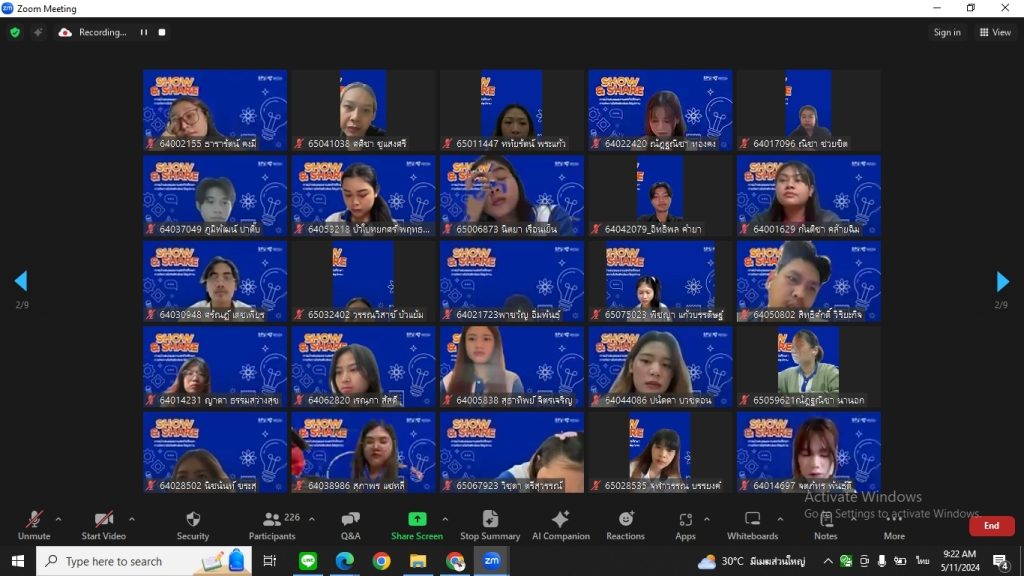Expand video options arrow beside Start Video
This screenshot has height=576, width=1024.
pos(132,519)
